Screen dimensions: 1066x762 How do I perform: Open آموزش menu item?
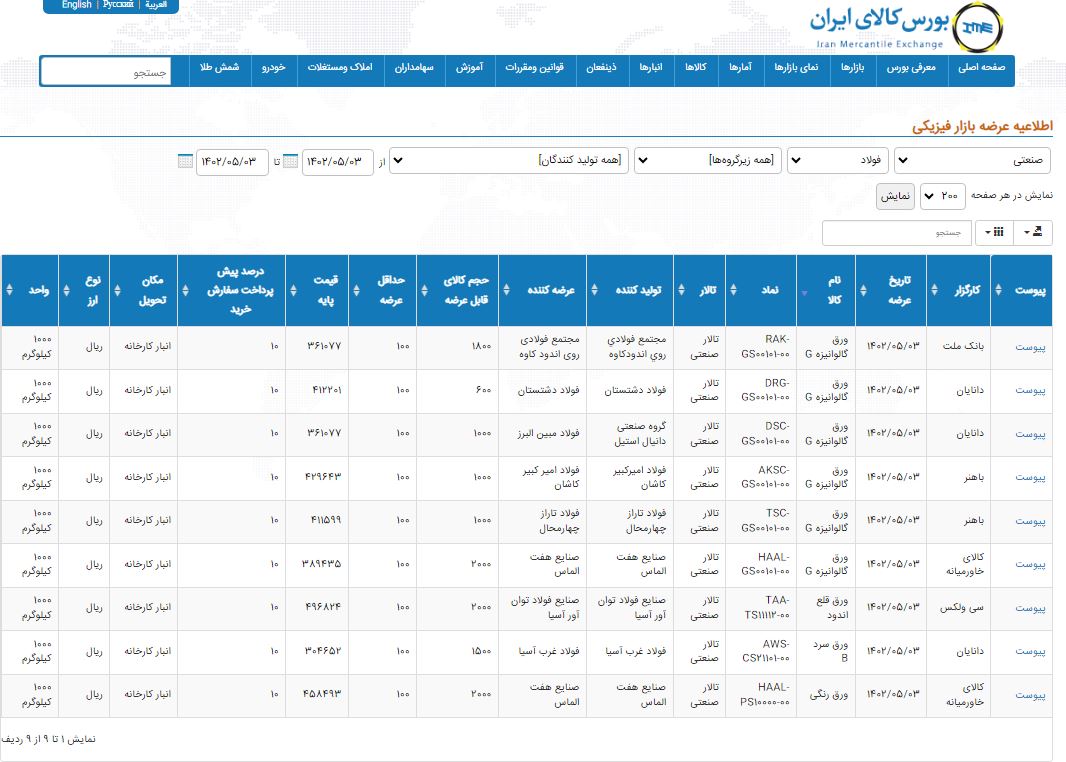[469, 67]
